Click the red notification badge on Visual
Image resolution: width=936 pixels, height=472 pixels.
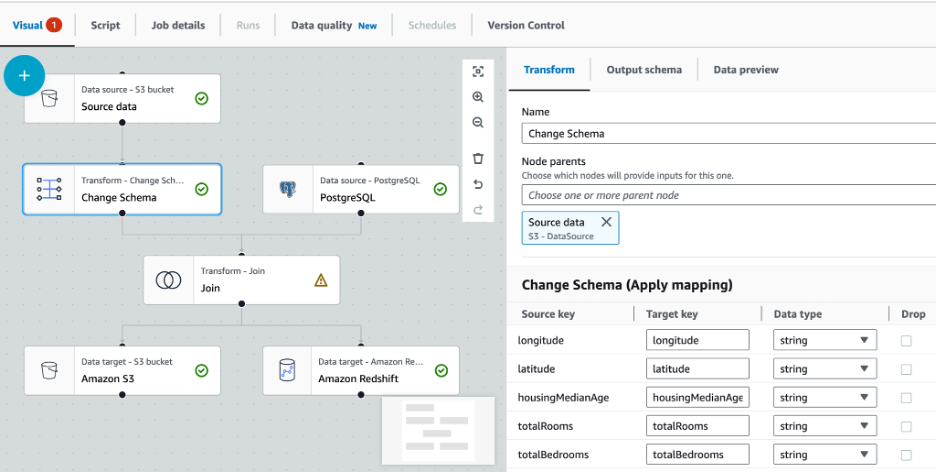(54, 25)
